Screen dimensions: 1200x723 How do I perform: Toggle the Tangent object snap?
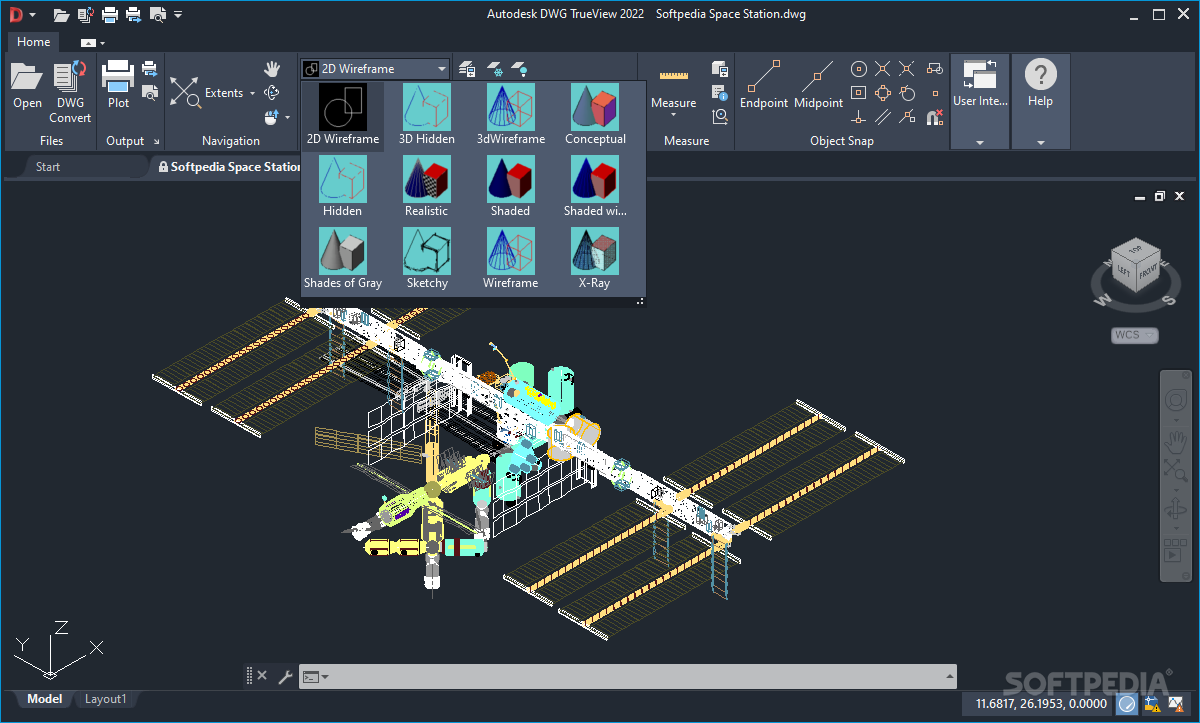[x=908, y=93]
